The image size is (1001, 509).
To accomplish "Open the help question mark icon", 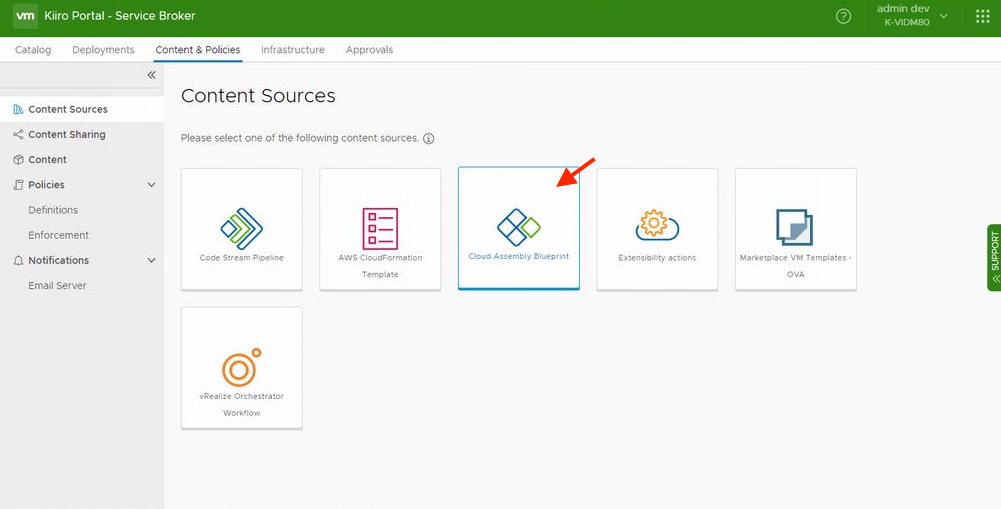I will click(x=843, y=17).
